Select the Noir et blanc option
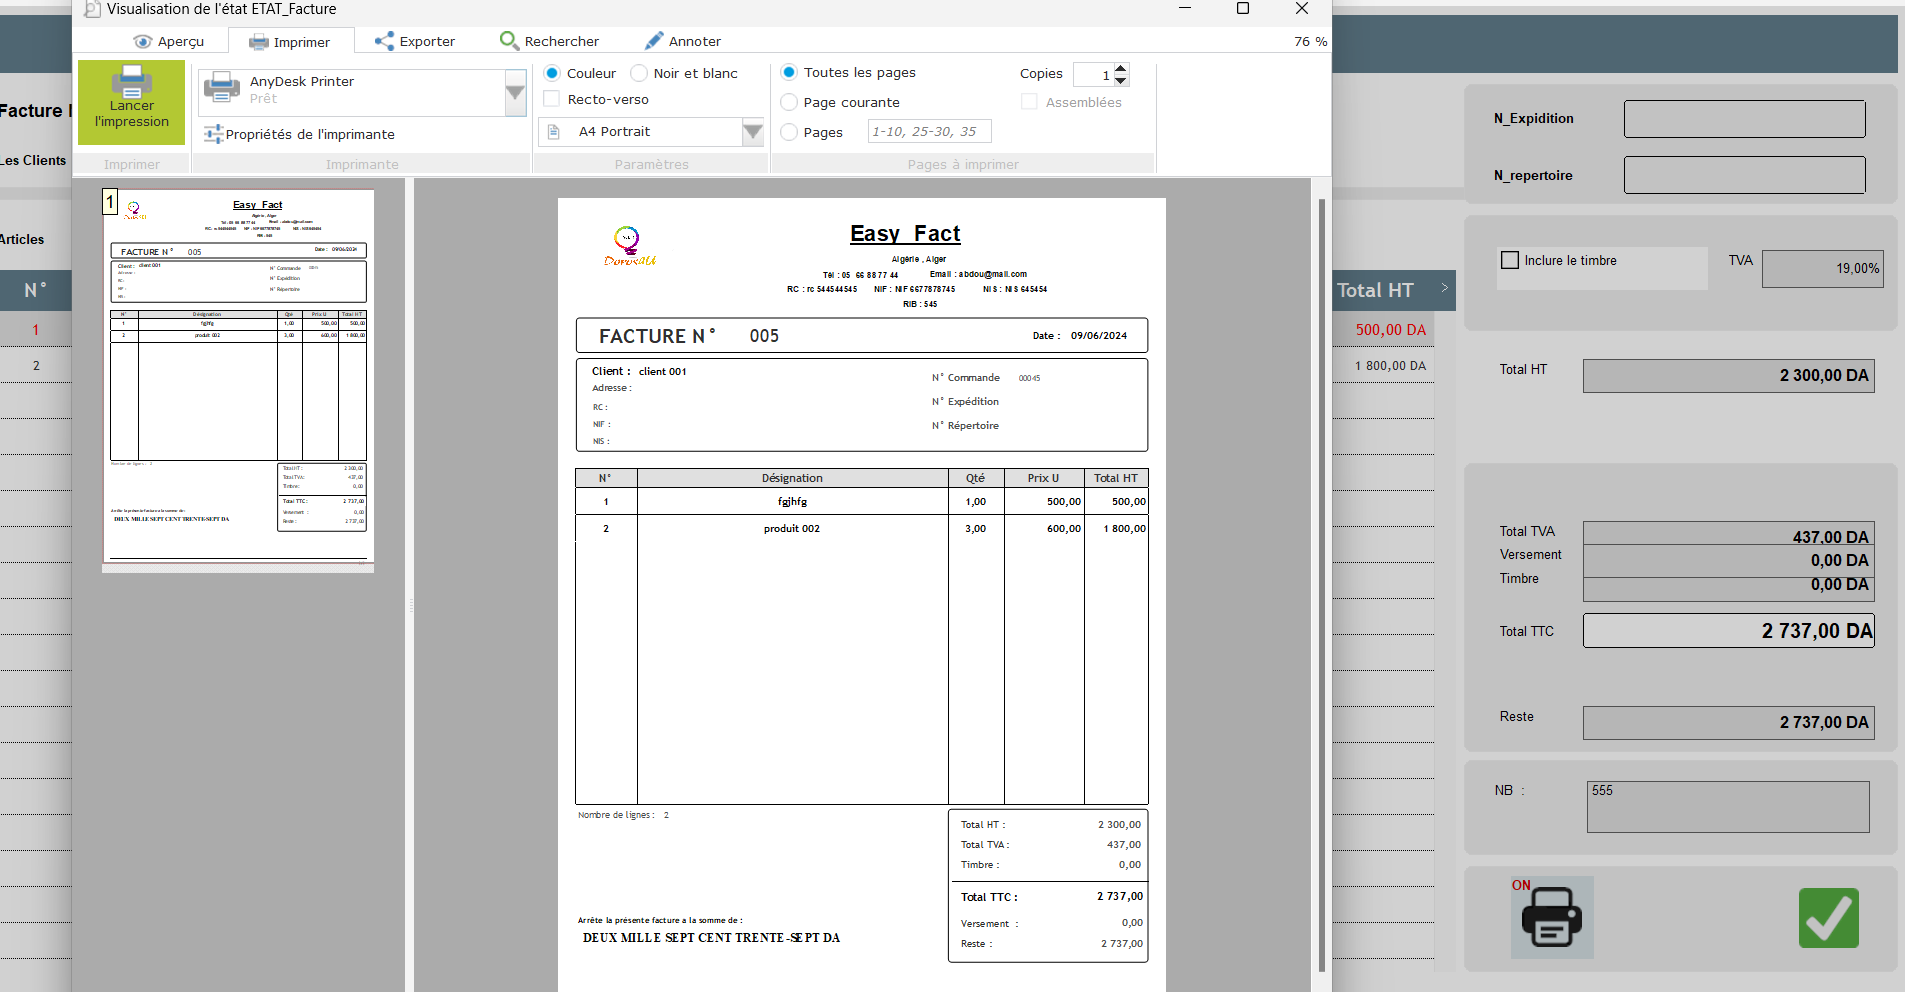The height and width of the screenshot is (992, 1905). tap(639, 73)
